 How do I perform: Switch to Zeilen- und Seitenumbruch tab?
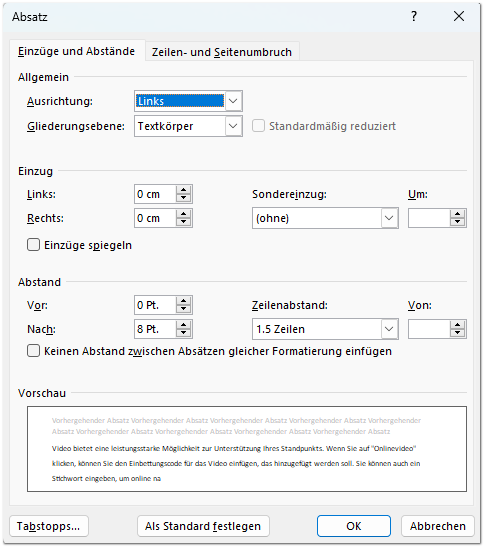point(222,52)
